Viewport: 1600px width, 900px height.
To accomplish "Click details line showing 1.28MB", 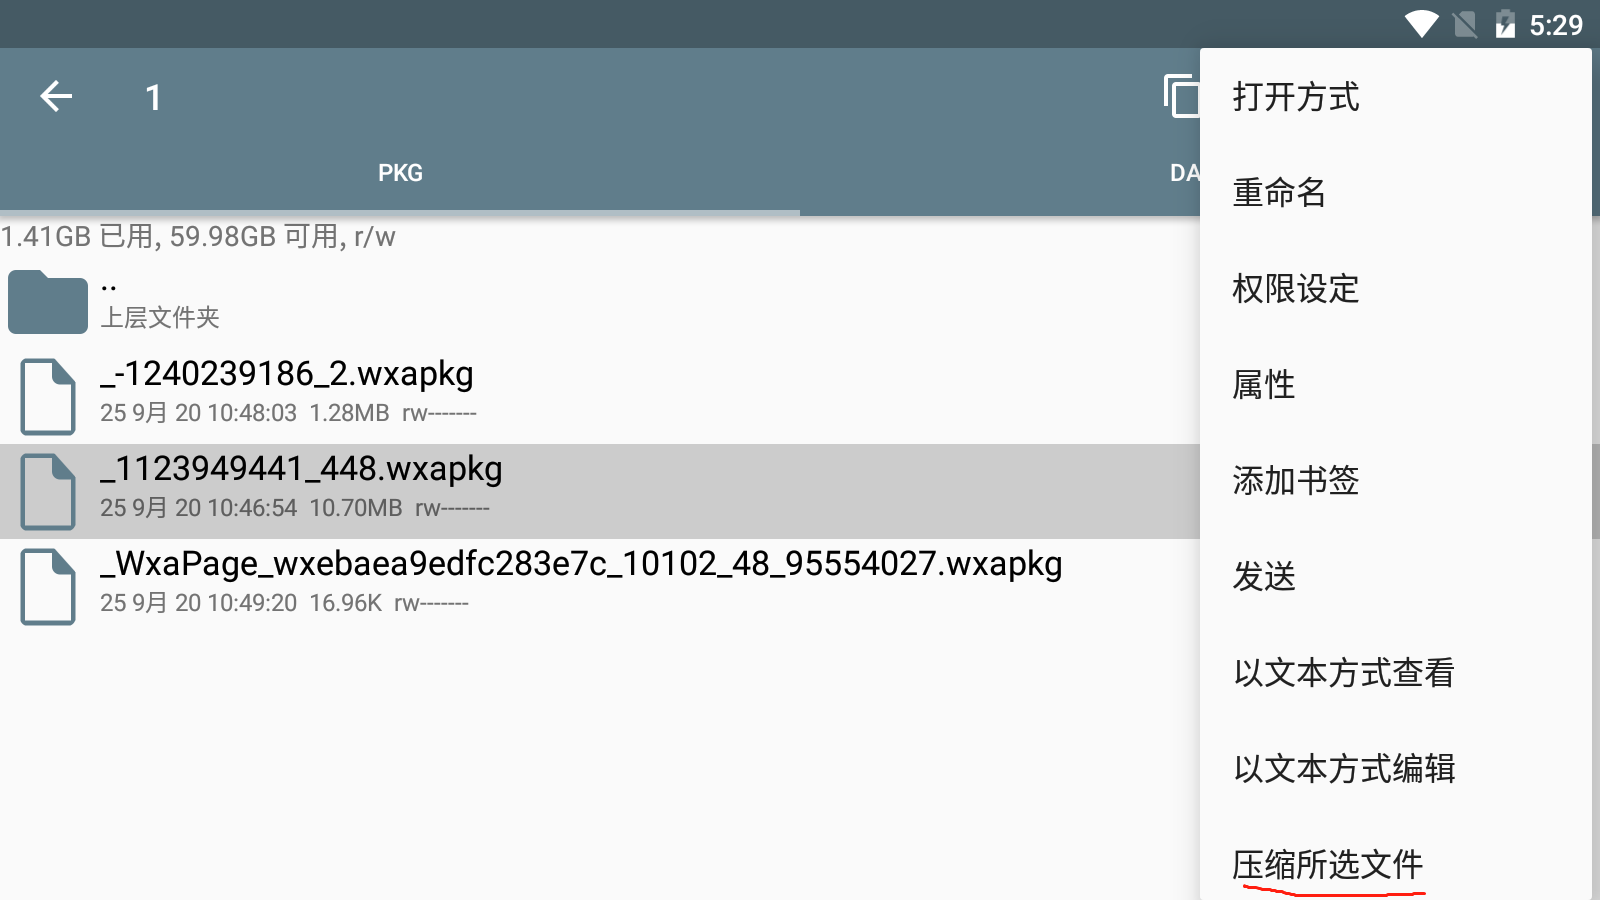I will [x=288, y=413].
